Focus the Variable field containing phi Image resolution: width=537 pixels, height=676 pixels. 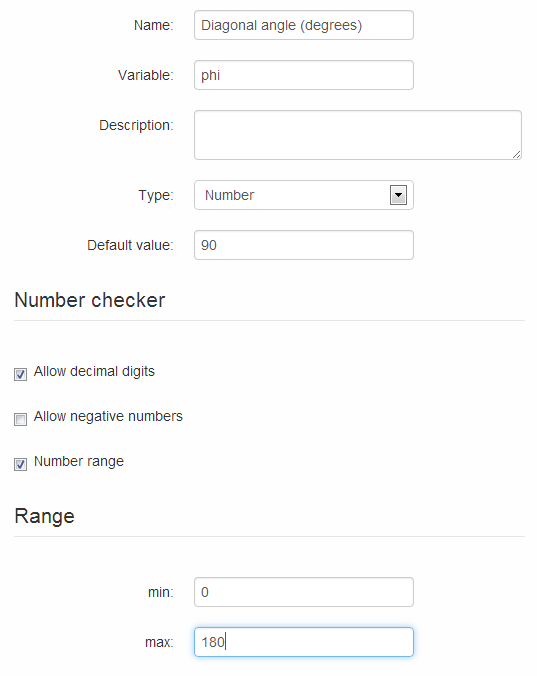pyautogui.click(x=304, y=75)
